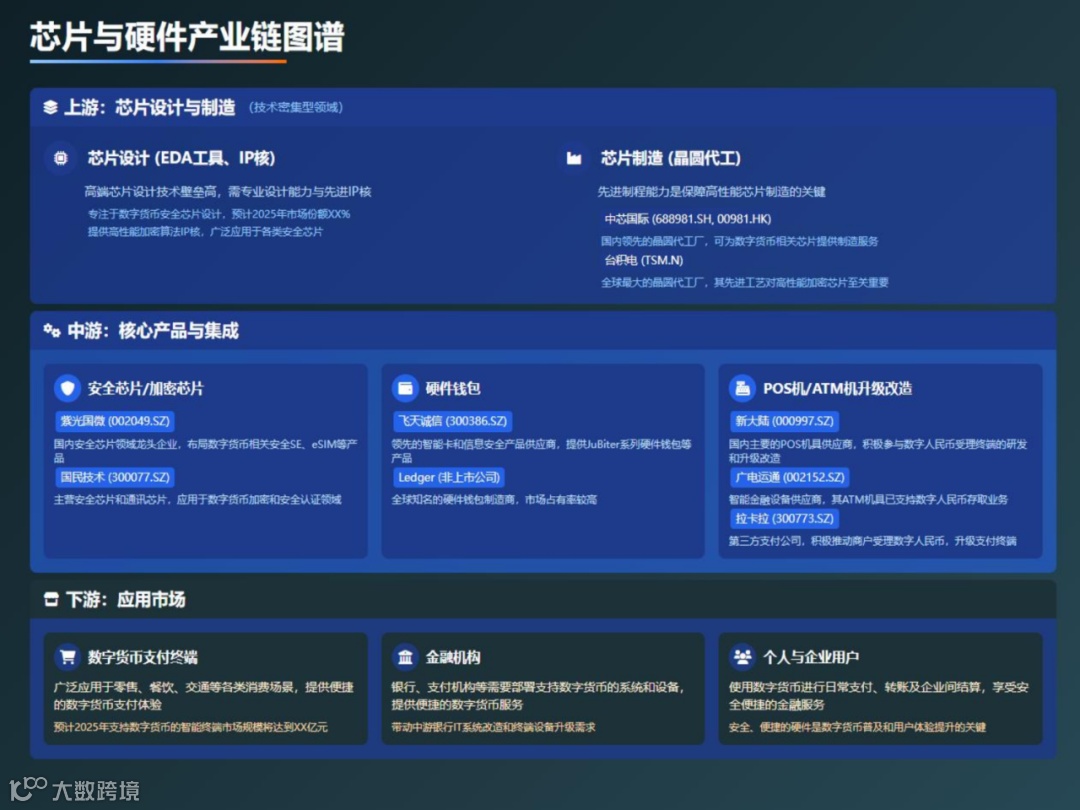
Task: Select the 新大陆 (000997.SZ) tag
Action: 785,421
